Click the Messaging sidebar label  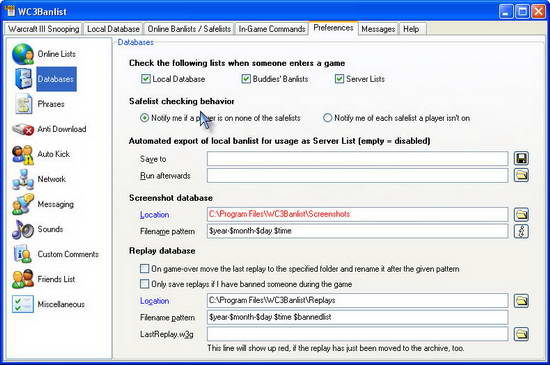(55, 204)
